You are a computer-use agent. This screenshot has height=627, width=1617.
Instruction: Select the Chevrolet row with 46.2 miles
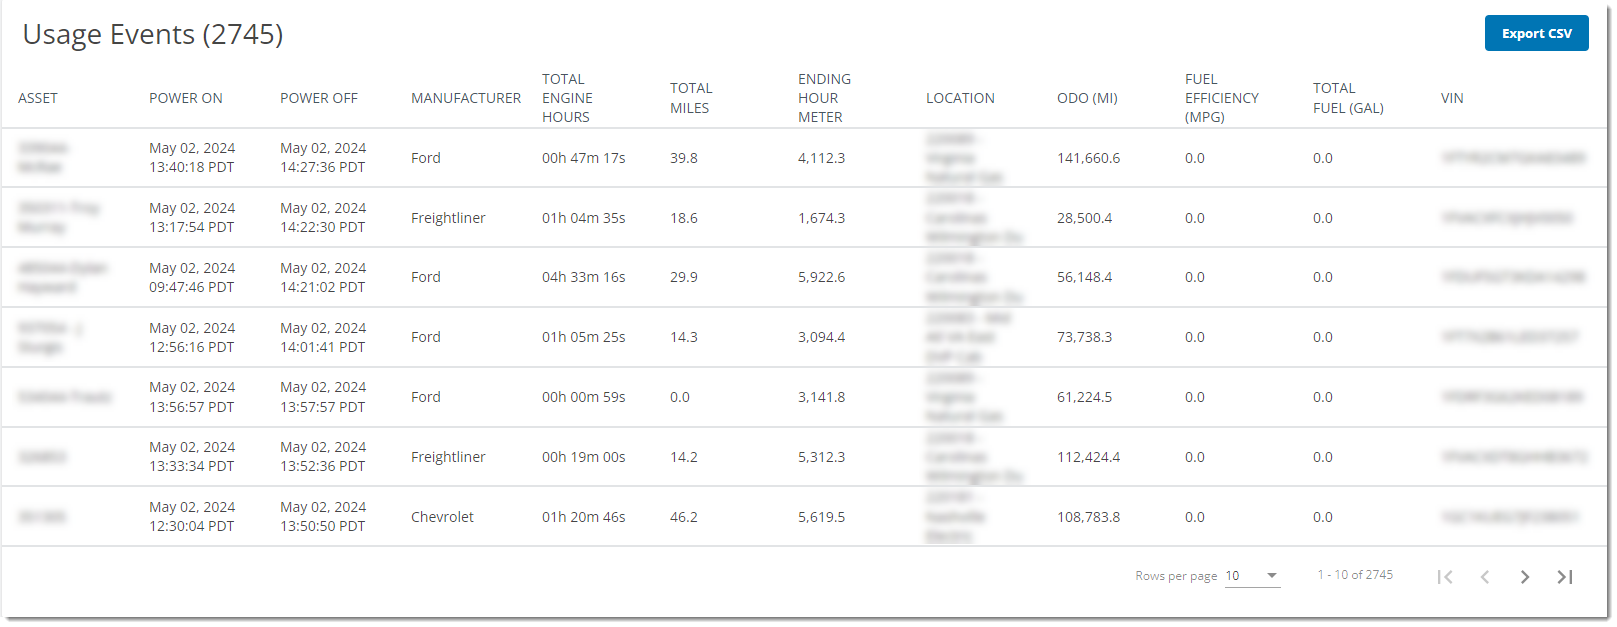pos(804,517)
